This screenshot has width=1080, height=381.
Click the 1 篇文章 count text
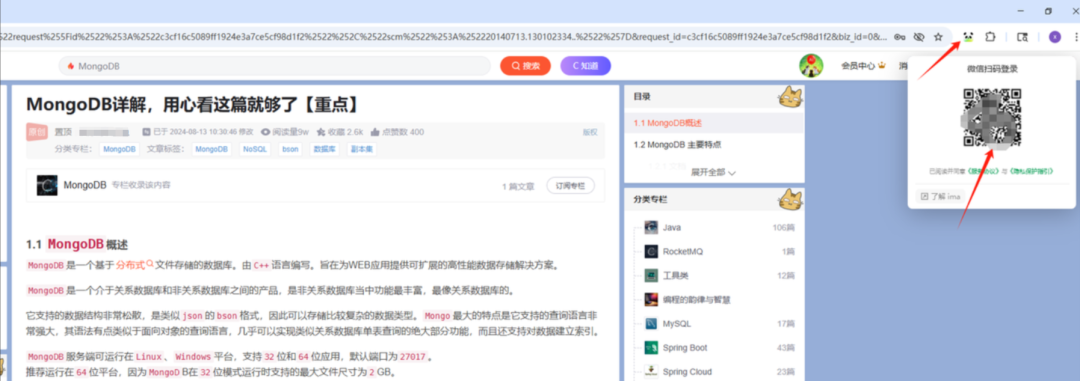[518, 186]
